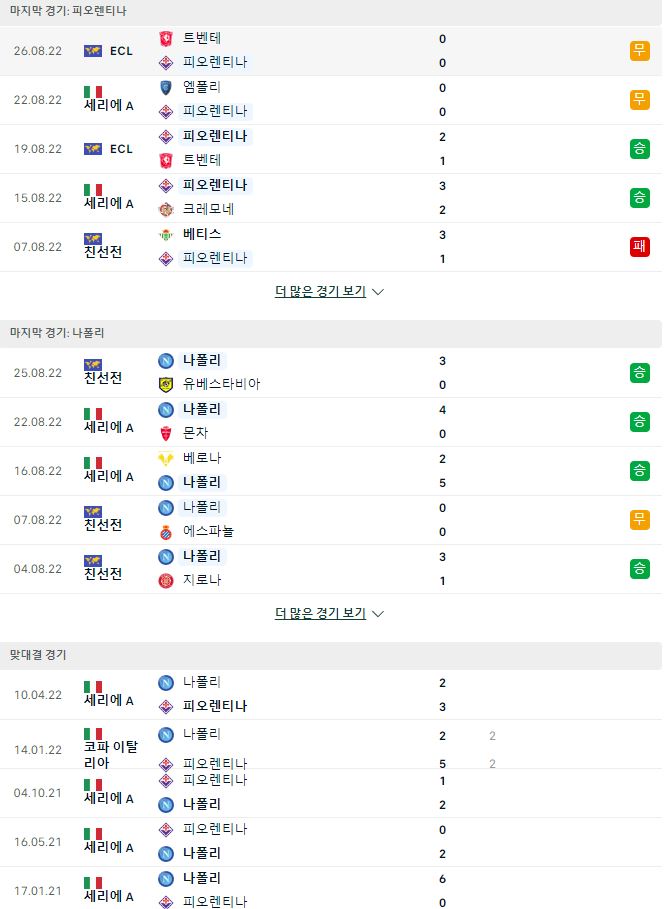Click the Espanyol crest next to 에스파뇰

[166, 531]
